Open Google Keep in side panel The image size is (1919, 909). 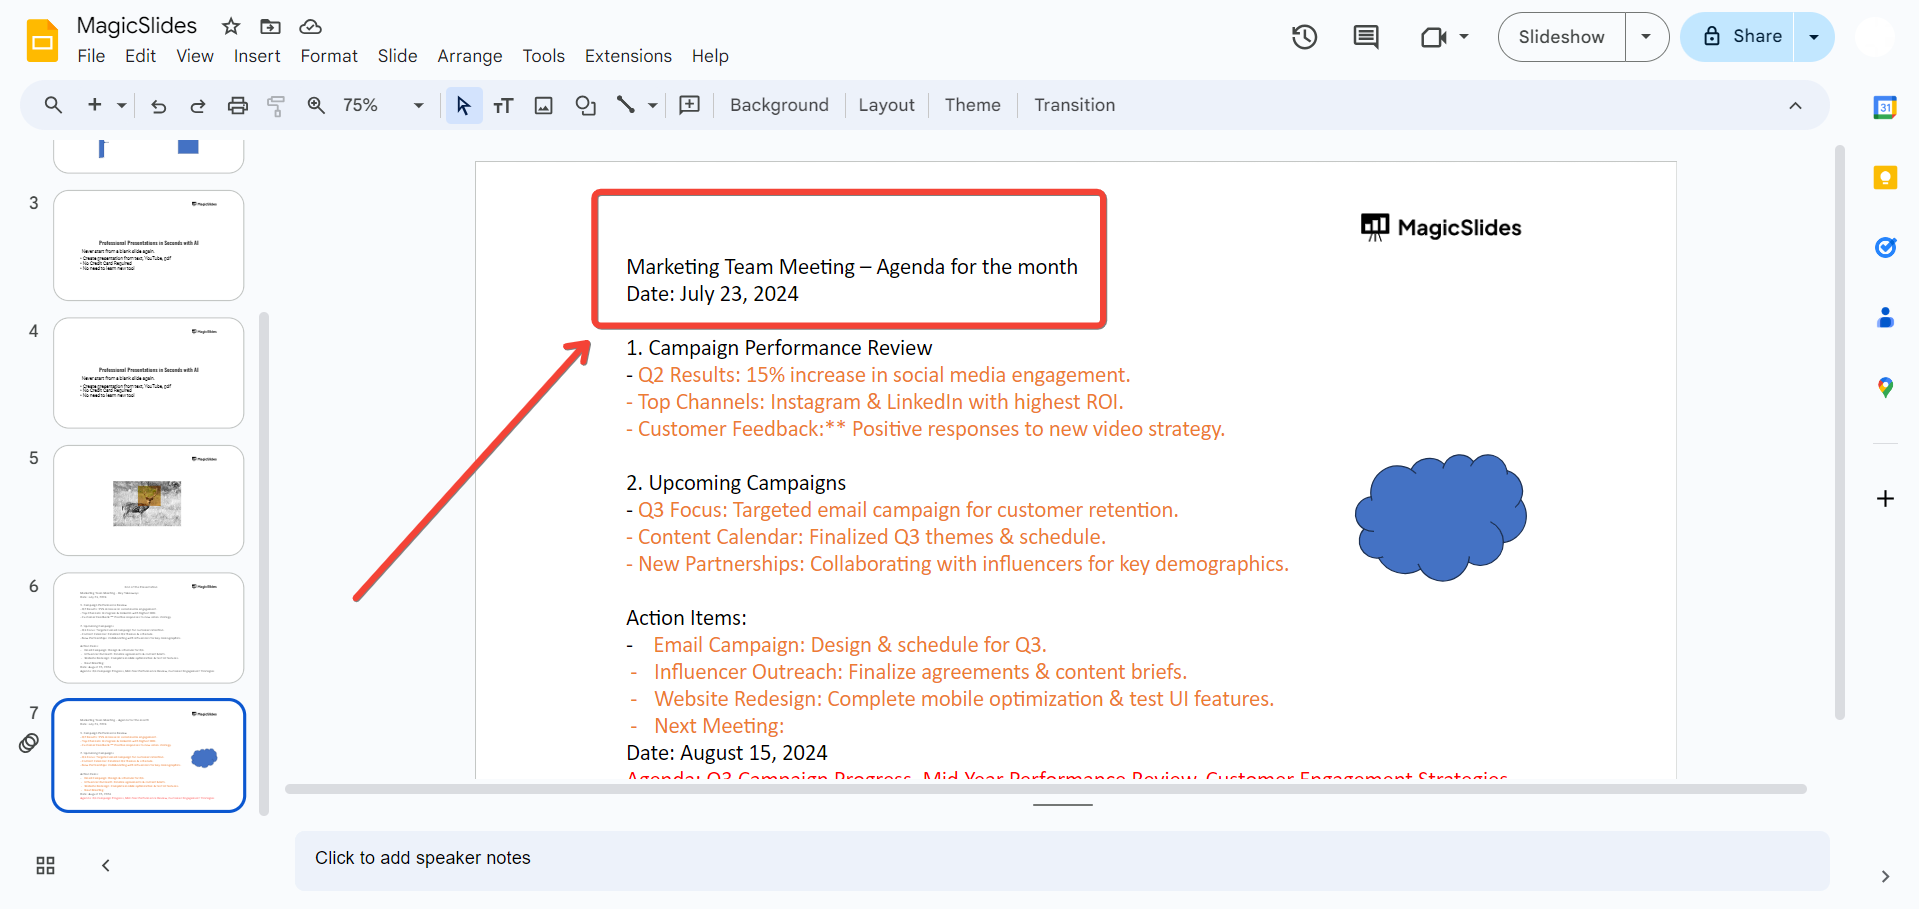click(x=1884, y=178)
